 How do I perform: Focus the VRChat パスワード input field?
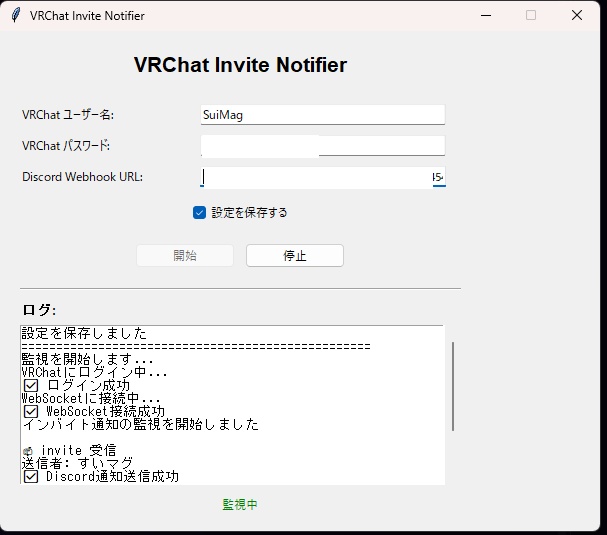[323, 146]
